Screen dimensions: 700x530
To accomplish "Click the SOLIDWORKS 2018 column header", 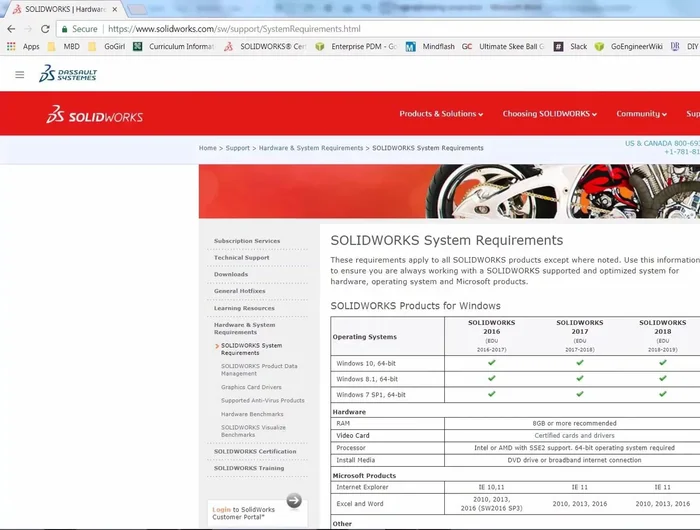I will tap(662, 336).
